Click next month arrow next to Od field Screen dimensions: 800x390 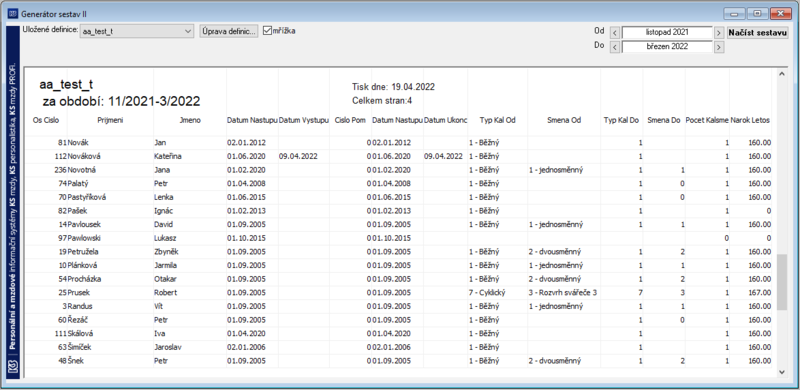719,33
